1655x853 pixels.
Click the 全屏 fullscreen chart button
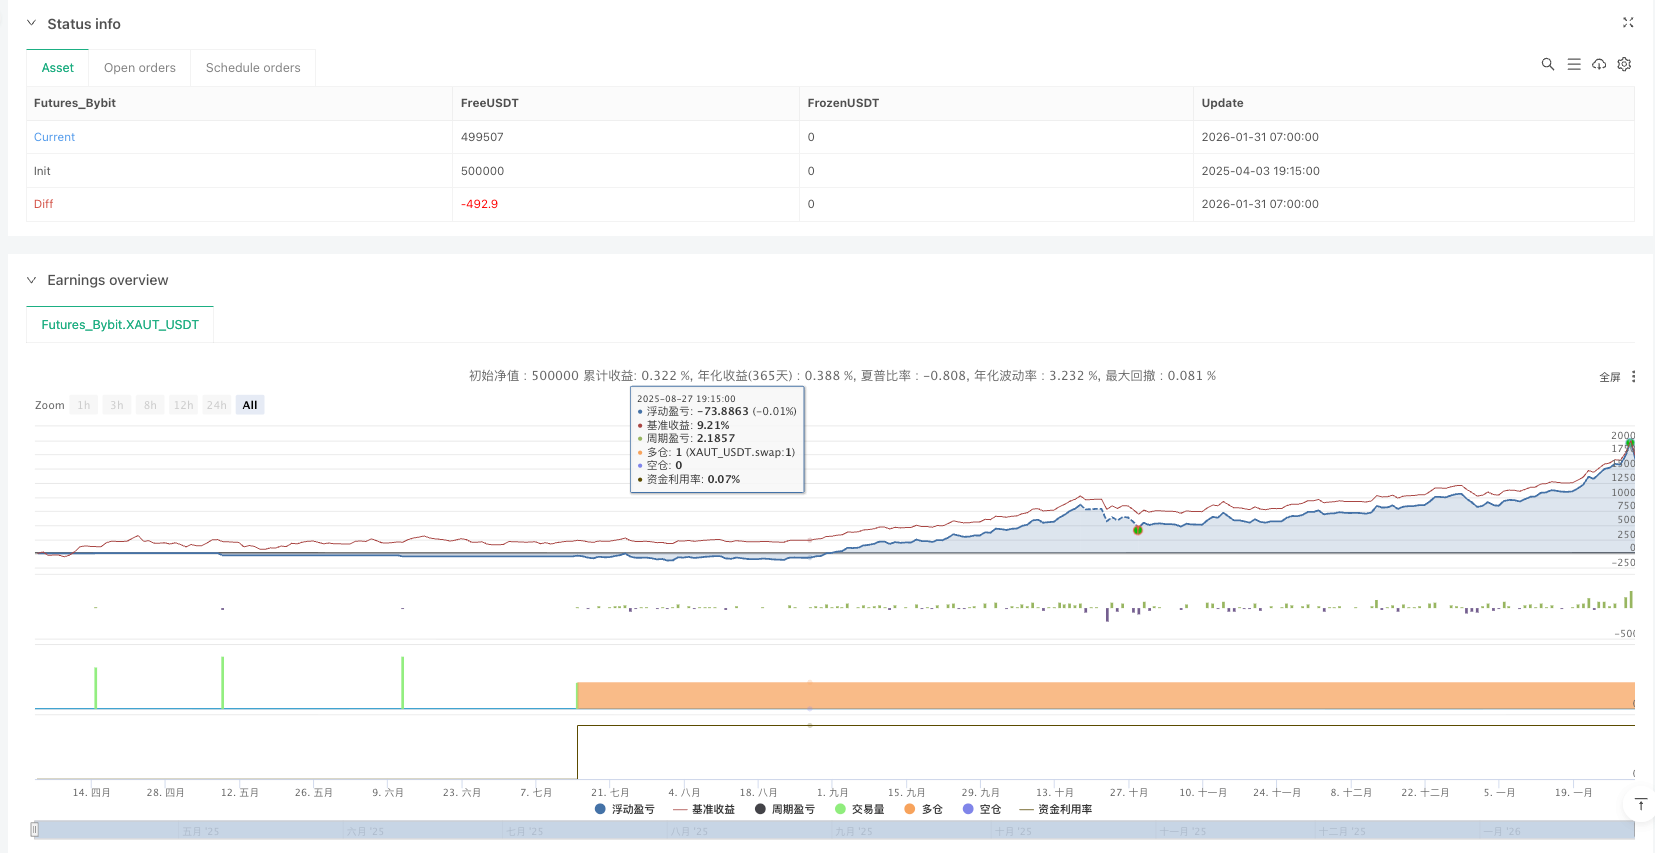pyautogui.click(x=1609, y=377)
